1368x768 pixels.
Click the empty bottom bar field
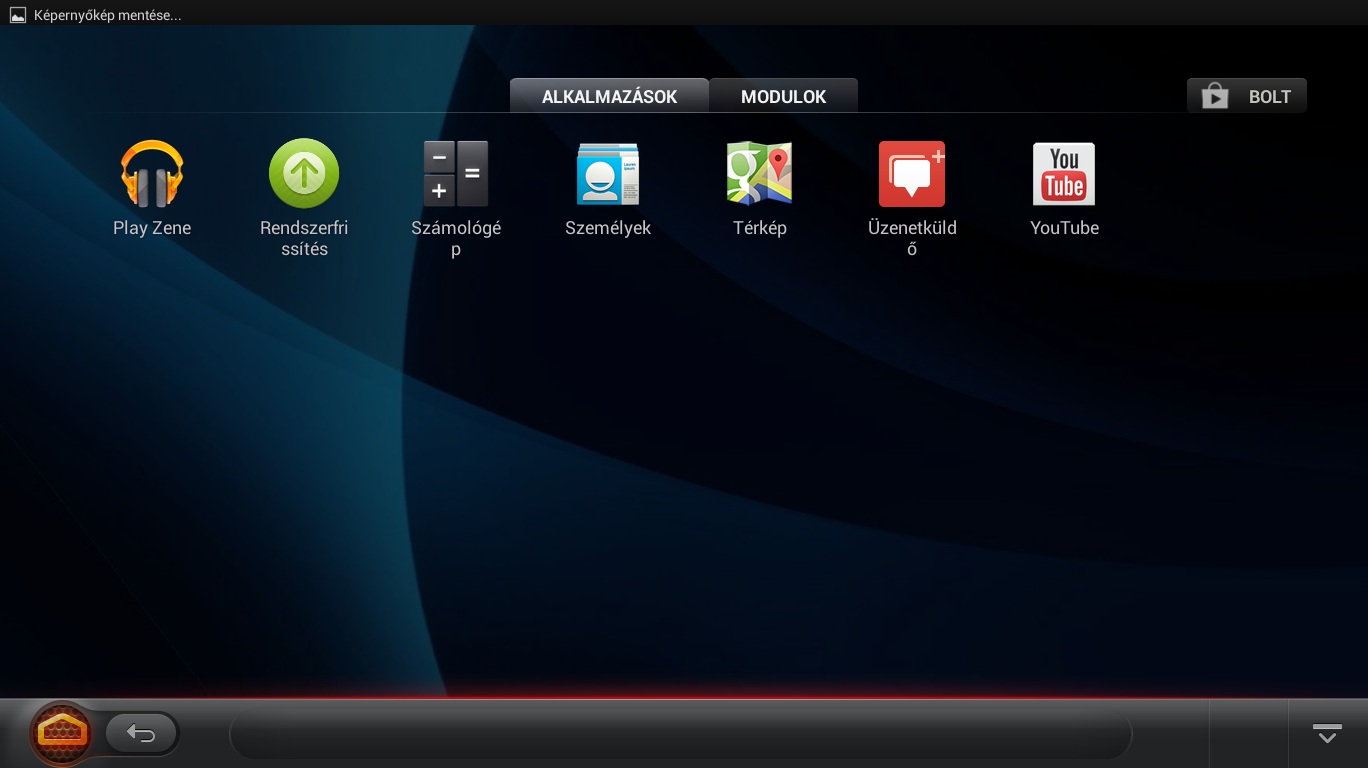681,734
